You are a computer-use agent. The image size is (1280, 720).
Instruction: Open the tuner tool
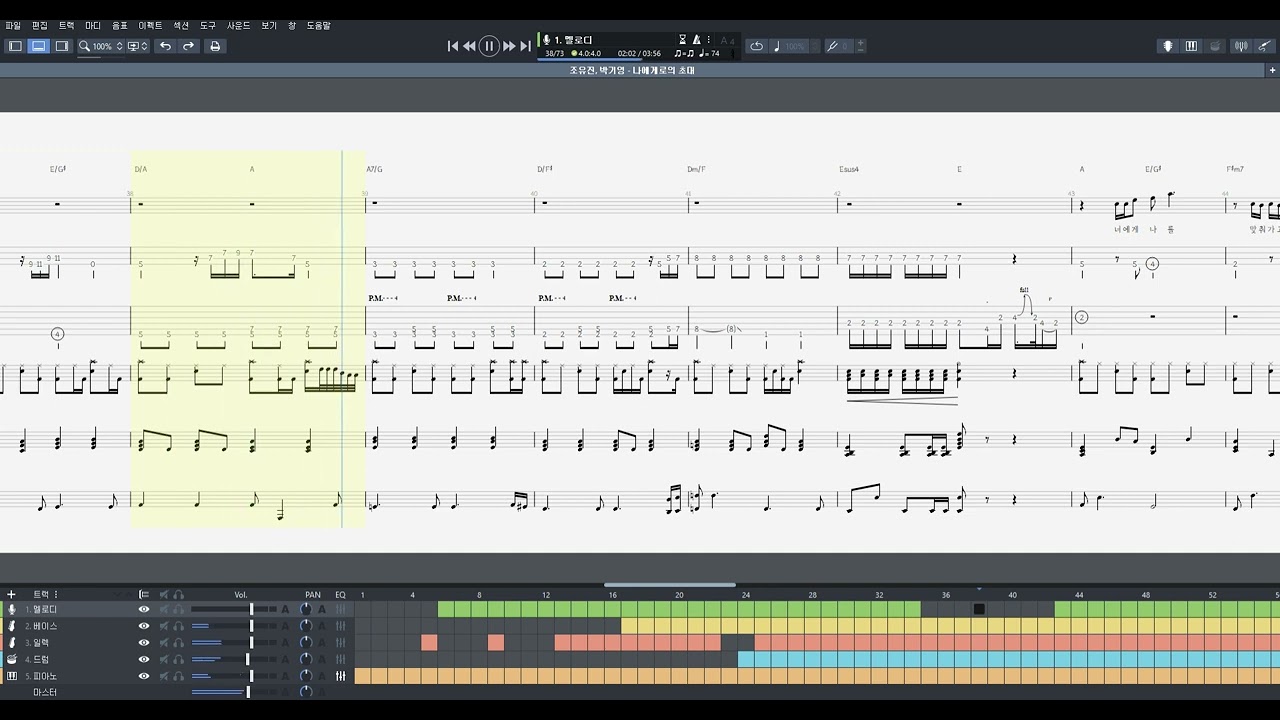point(1241,46)
